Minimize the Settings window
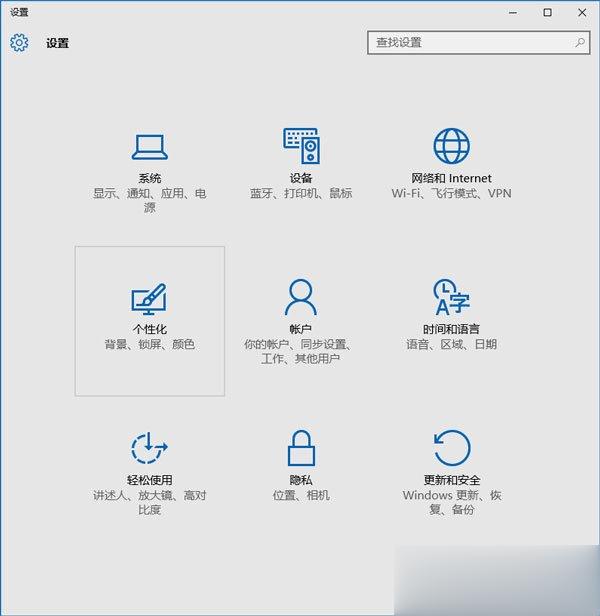Viewport: 600px width, 616px height. [513, 13]
